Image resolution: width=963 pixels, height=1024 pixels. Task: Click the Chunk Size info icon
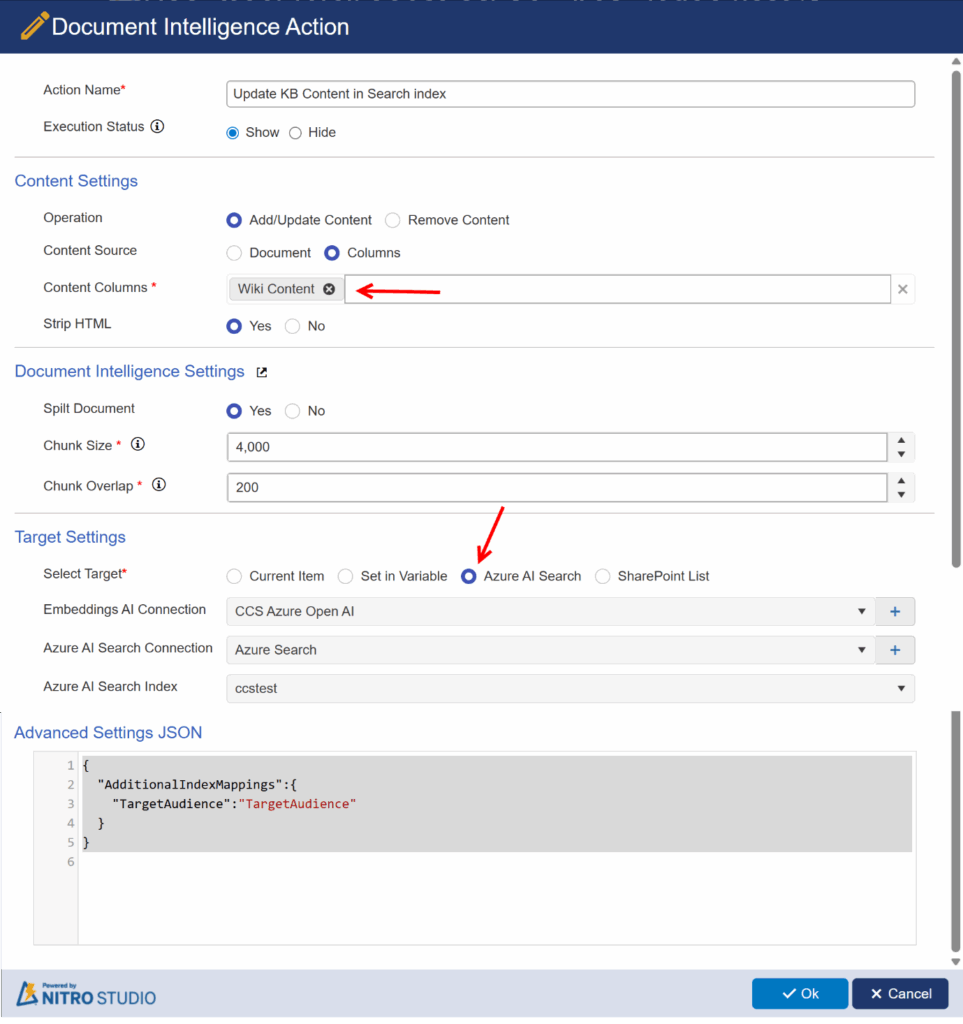point(138,445)
